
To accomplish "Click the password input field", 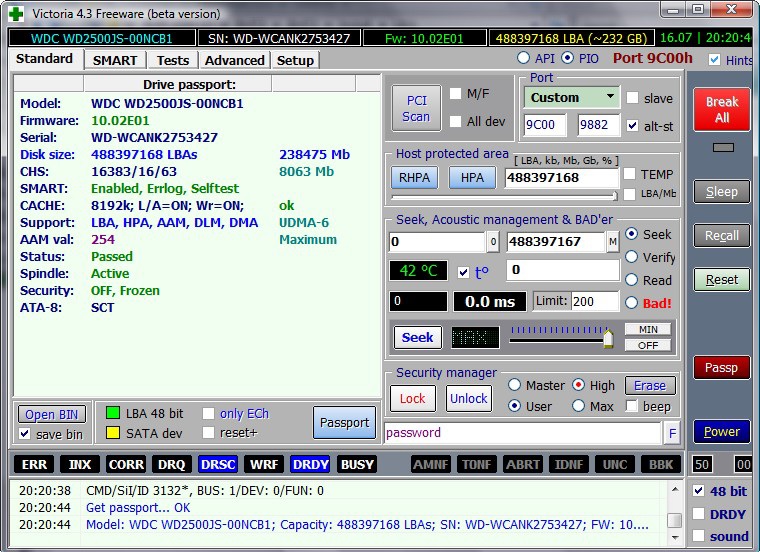I will 523,433.
